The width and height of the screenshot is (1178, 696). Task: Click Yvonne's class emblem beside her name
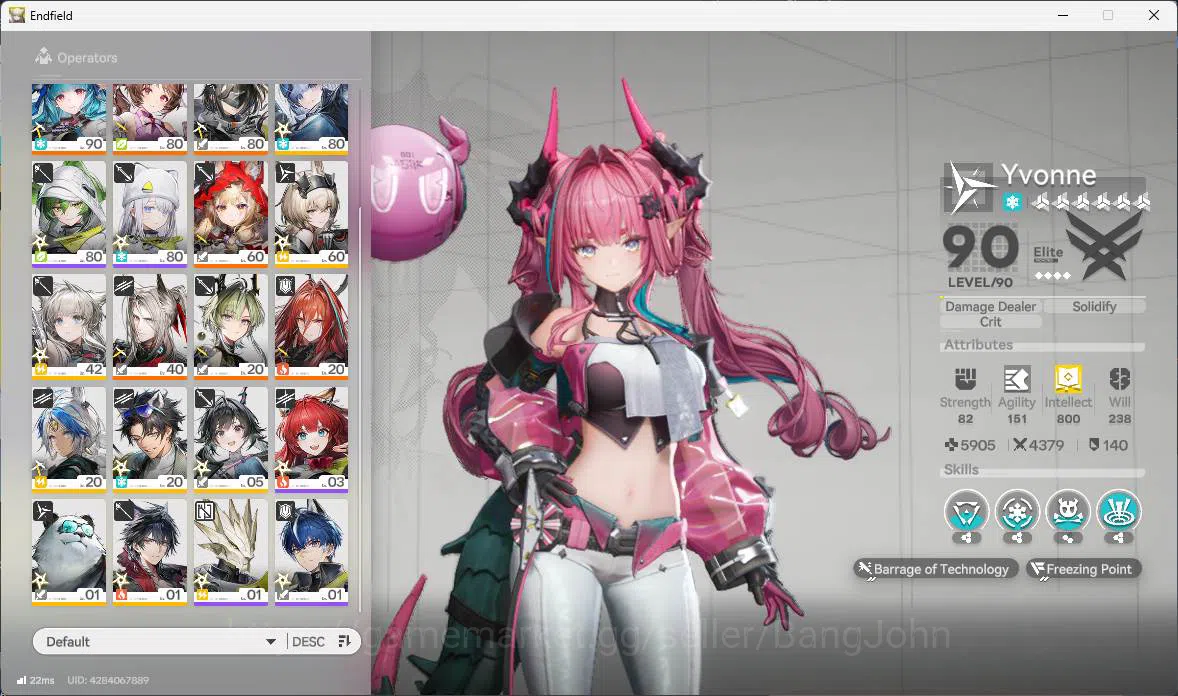click(x=968, y=186)
